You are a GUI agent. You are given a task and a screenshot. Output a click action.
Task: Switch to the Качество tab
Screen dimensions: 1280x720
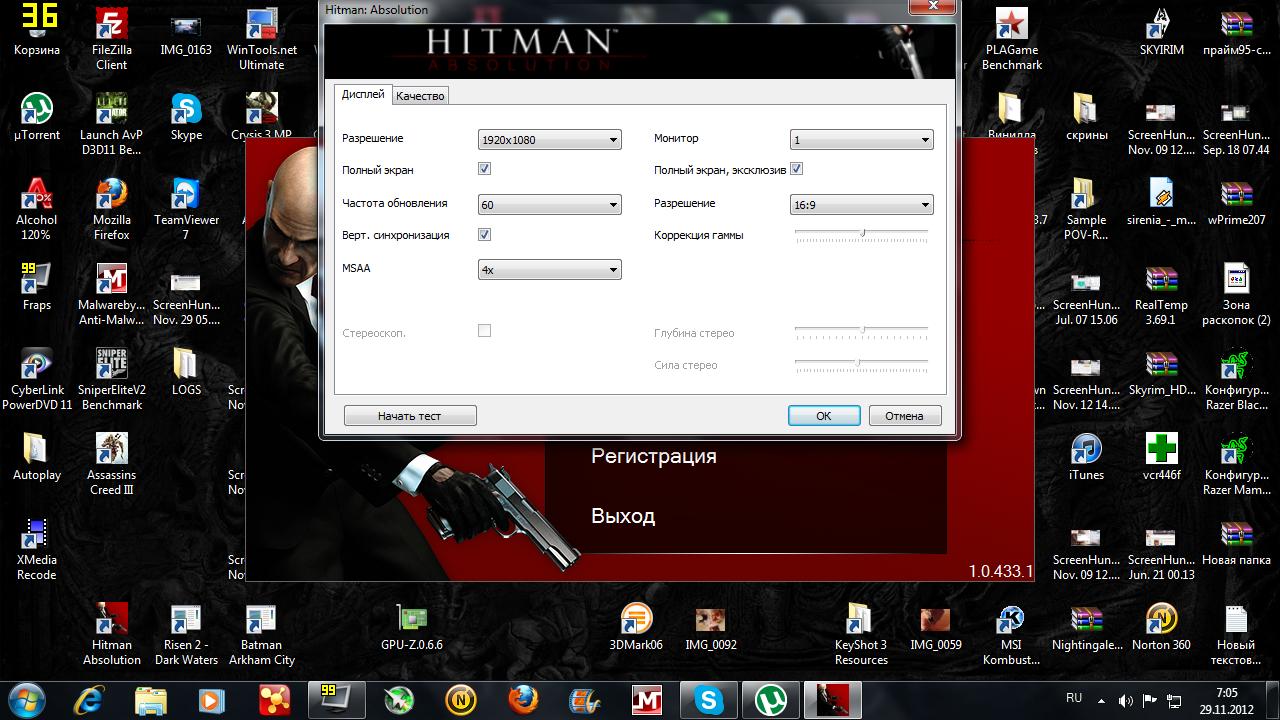pos(420,96)
